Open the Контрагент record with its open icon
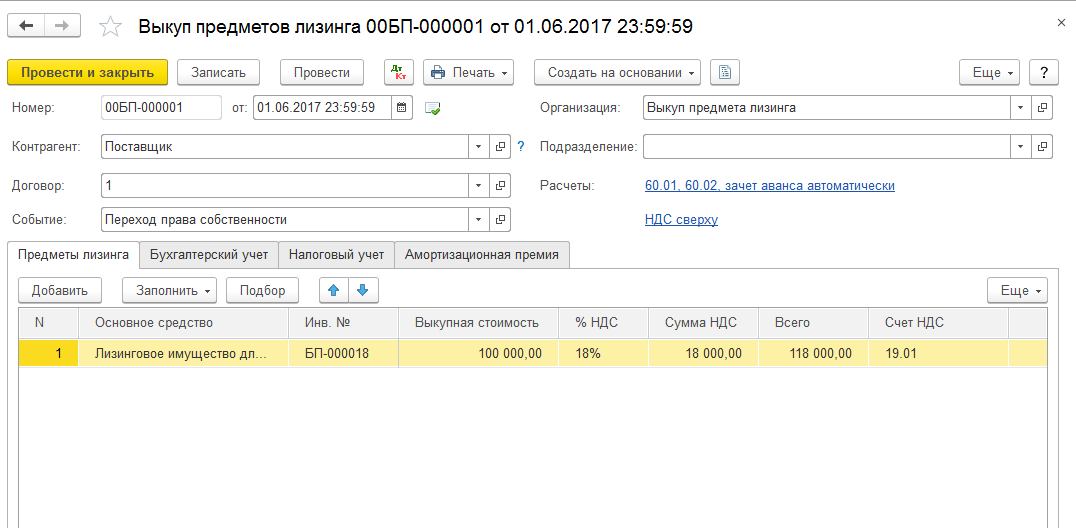 click(500, 146)
